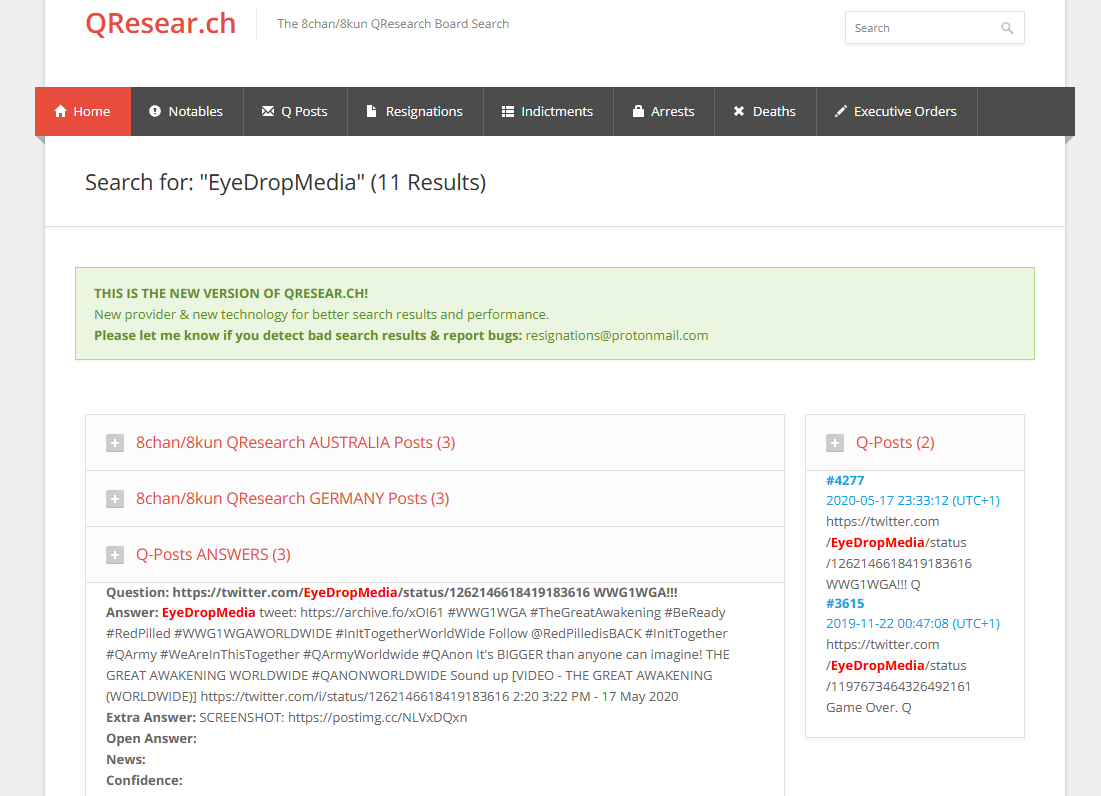The height and width of the screenshot is (796, 1101).
Task: Go to the Notables menu item
Action: coord(187,112)
